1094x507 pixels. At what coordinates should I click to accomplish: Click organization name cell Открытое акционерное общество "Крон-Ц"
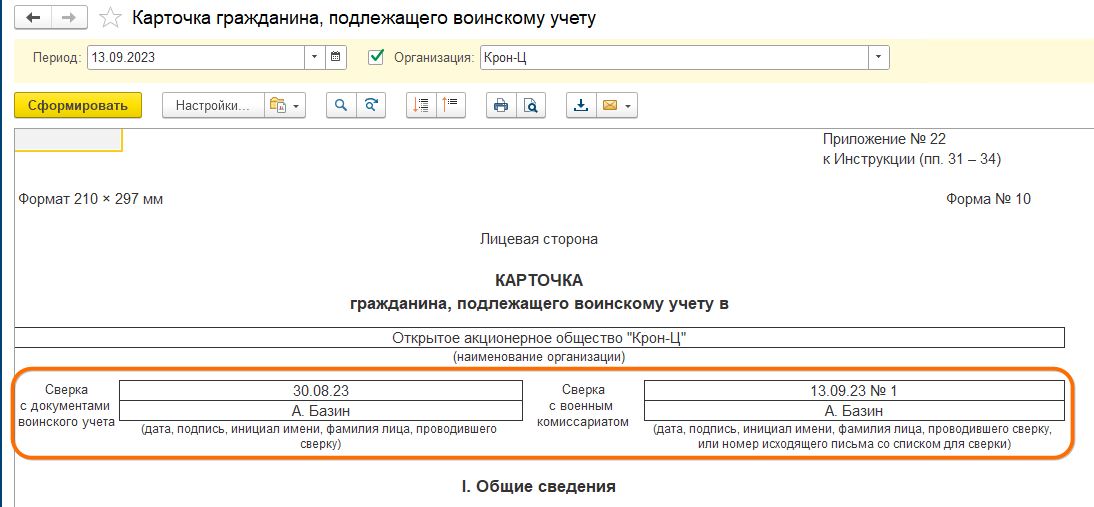539,338
